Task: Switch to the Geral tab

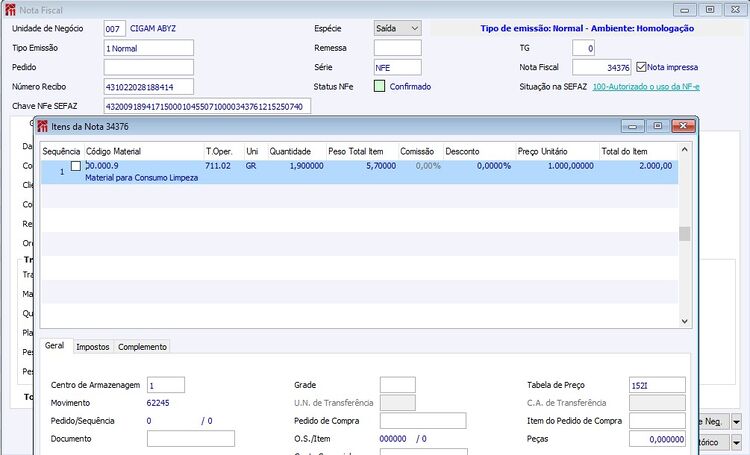Action: (55, 345)
